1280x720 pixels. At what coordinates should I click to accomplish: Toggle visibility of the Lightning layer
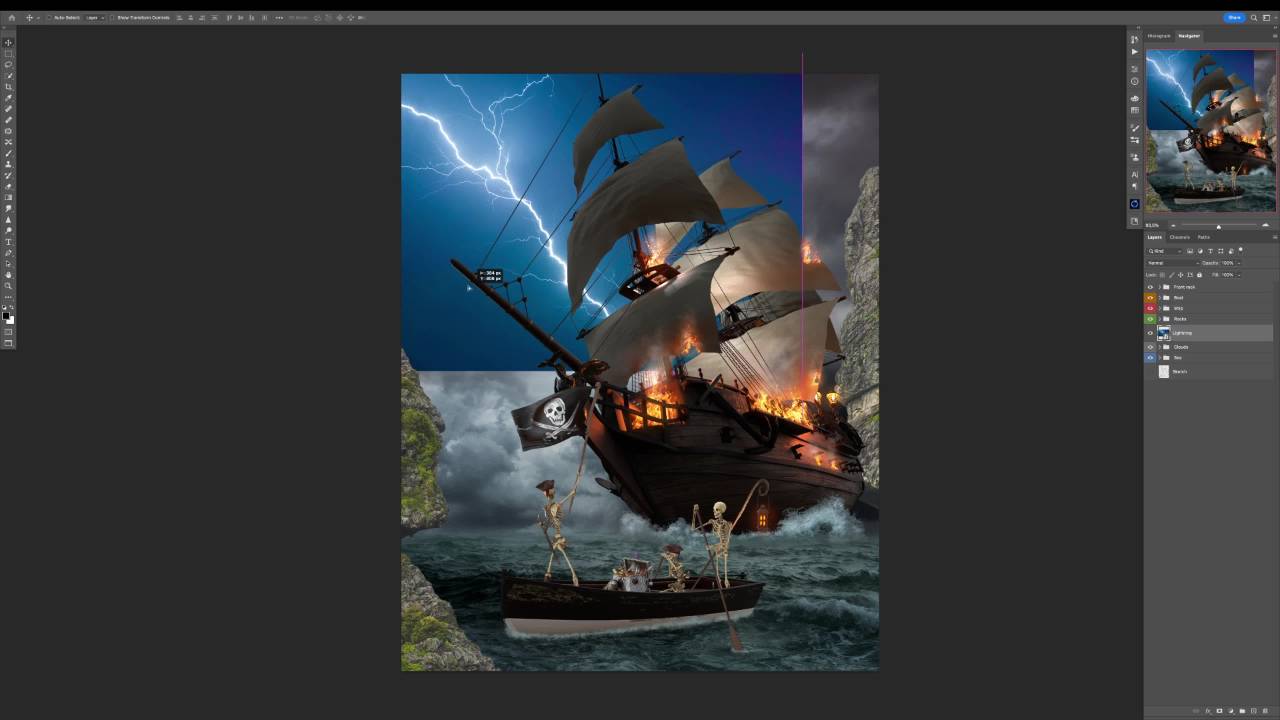point(1150,333)
